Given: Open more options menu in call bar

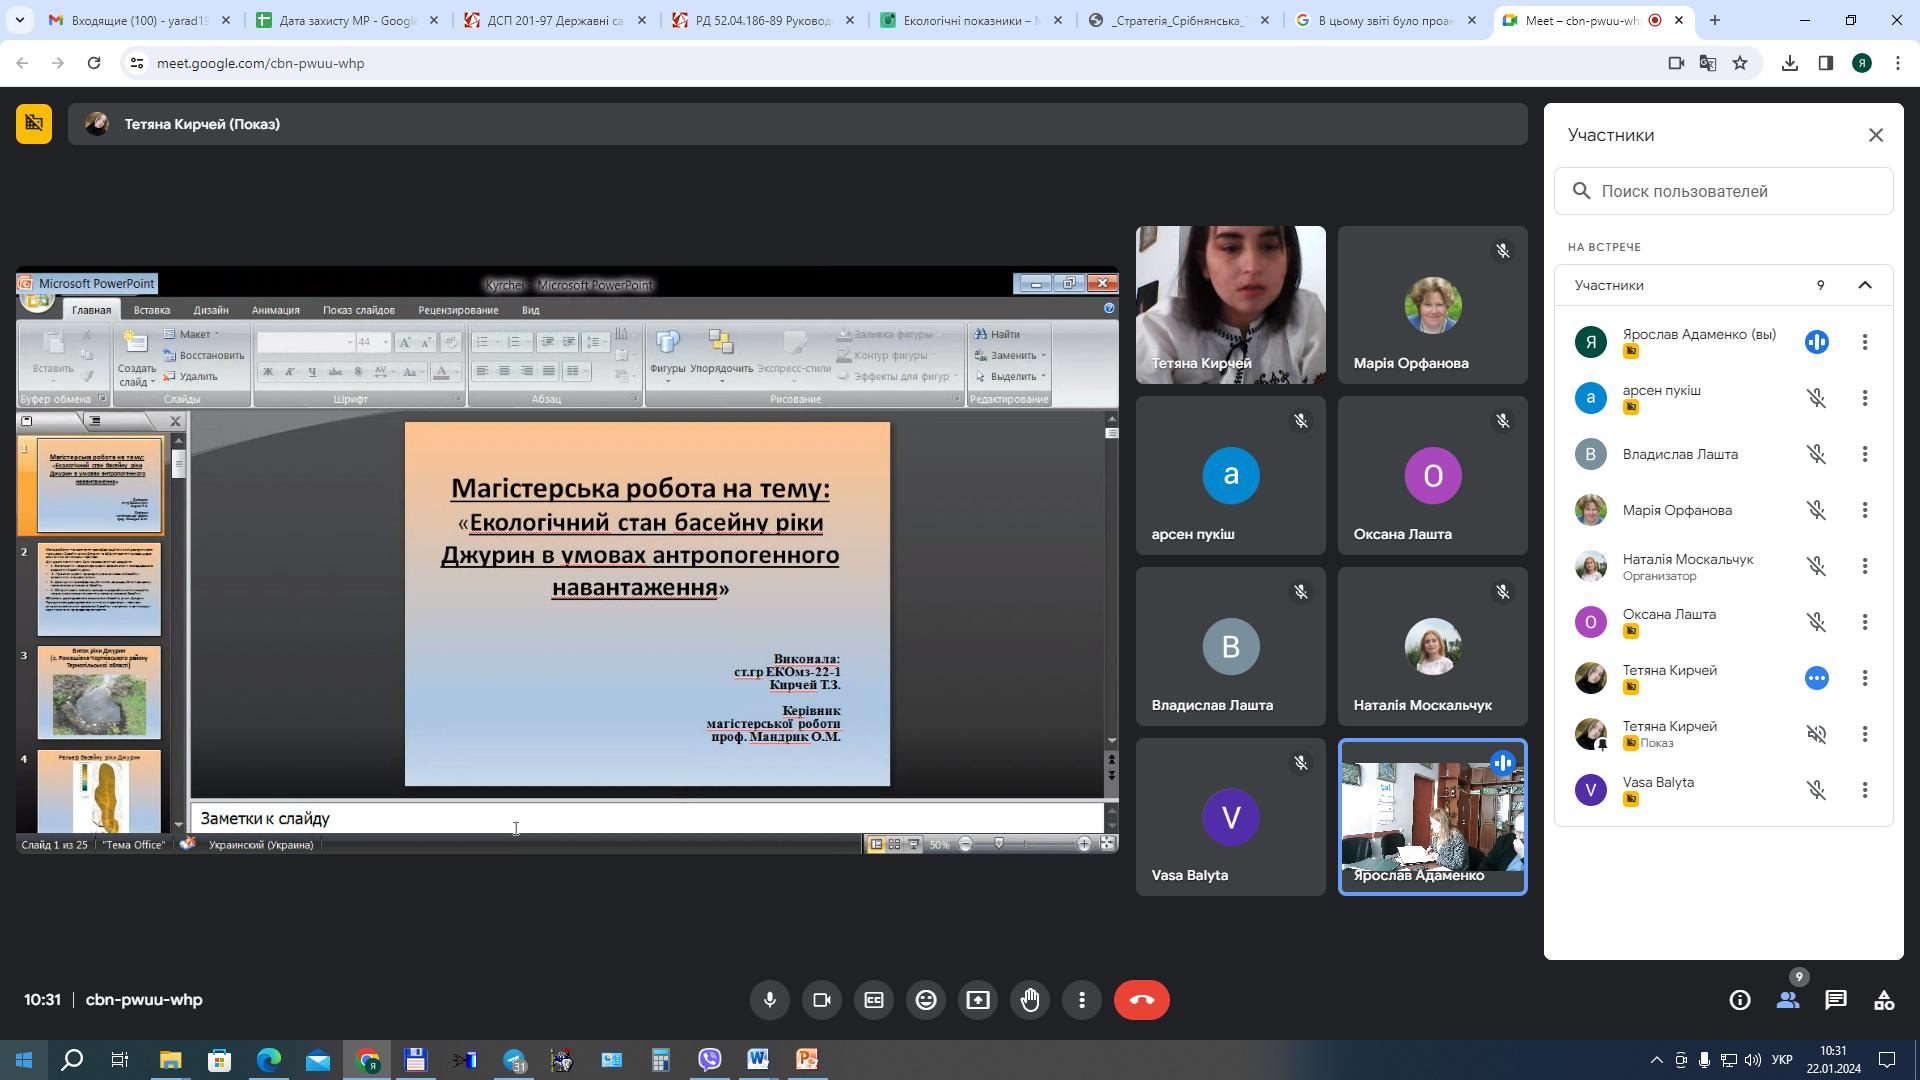Looking at the screenshot, I should coord(1082,1000).
